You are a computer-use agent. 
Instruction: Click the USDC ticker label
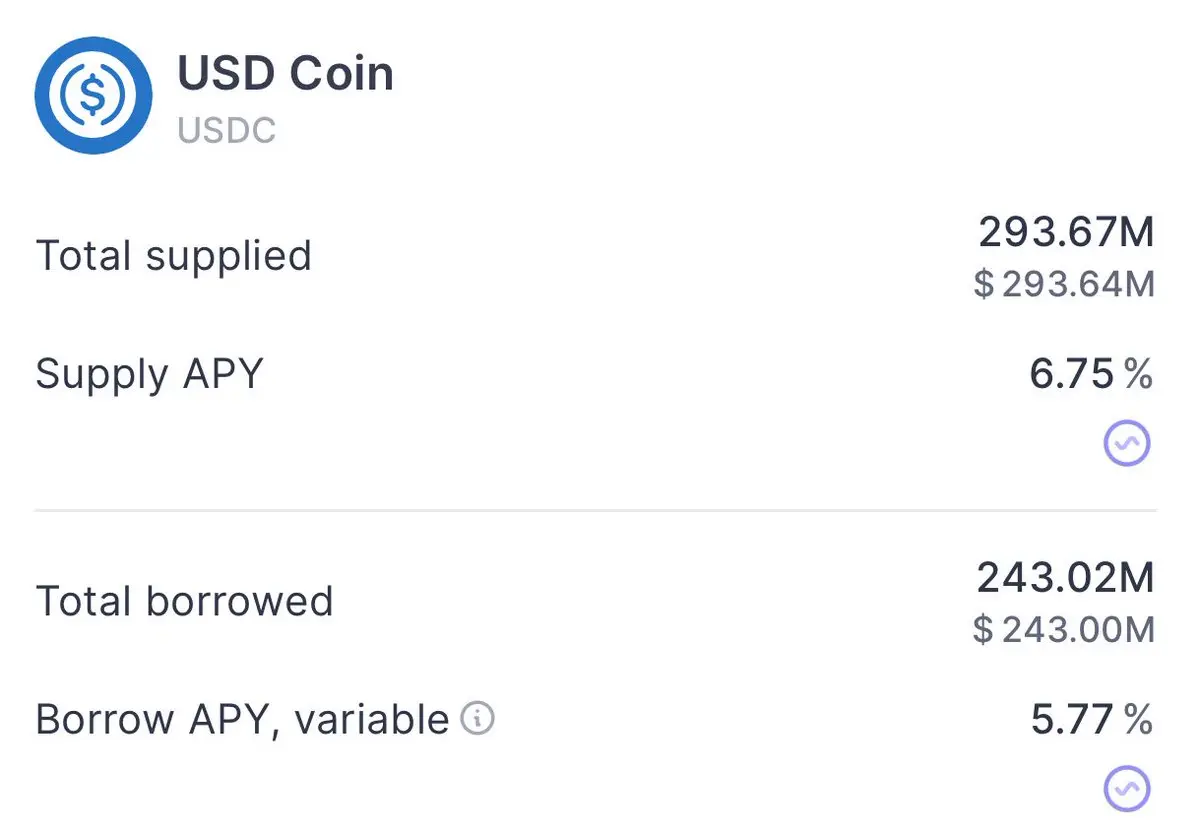pyautogui.click(x=226, y=131)
